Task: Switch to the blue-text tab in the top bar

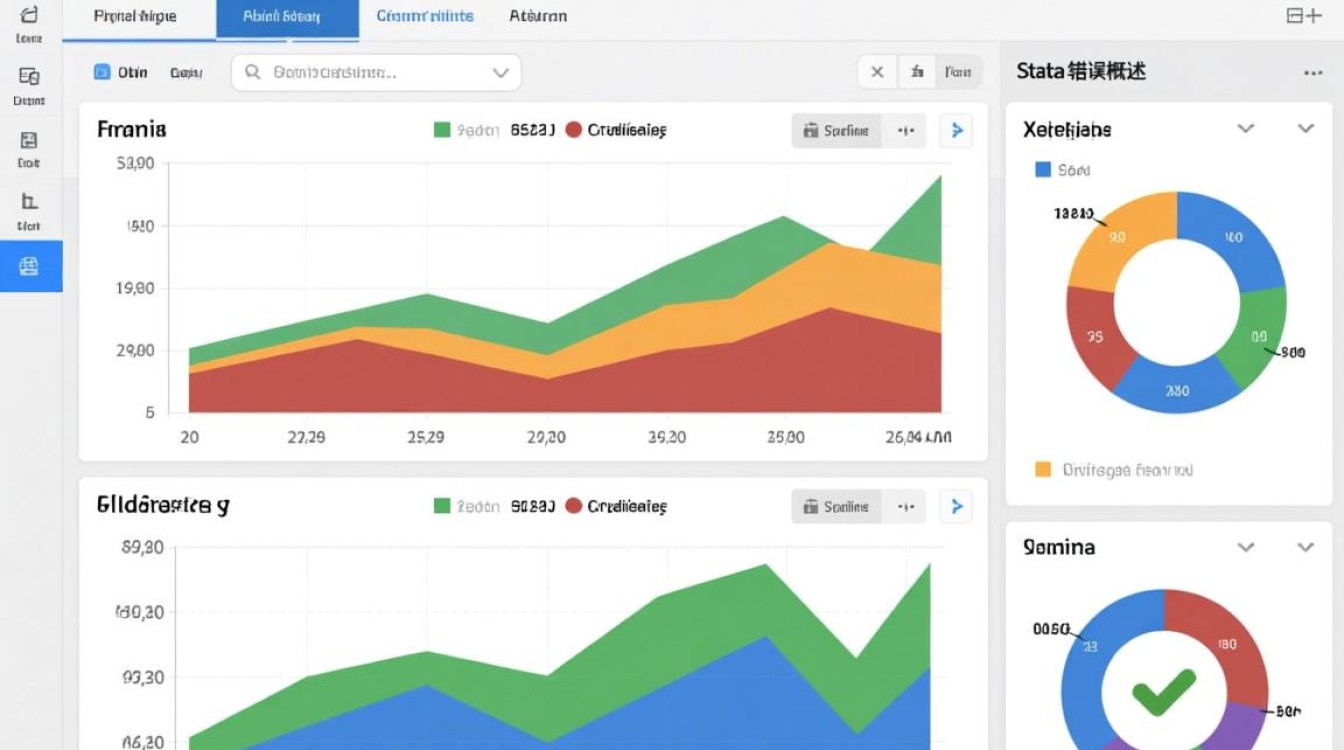Action: [425, 16]
